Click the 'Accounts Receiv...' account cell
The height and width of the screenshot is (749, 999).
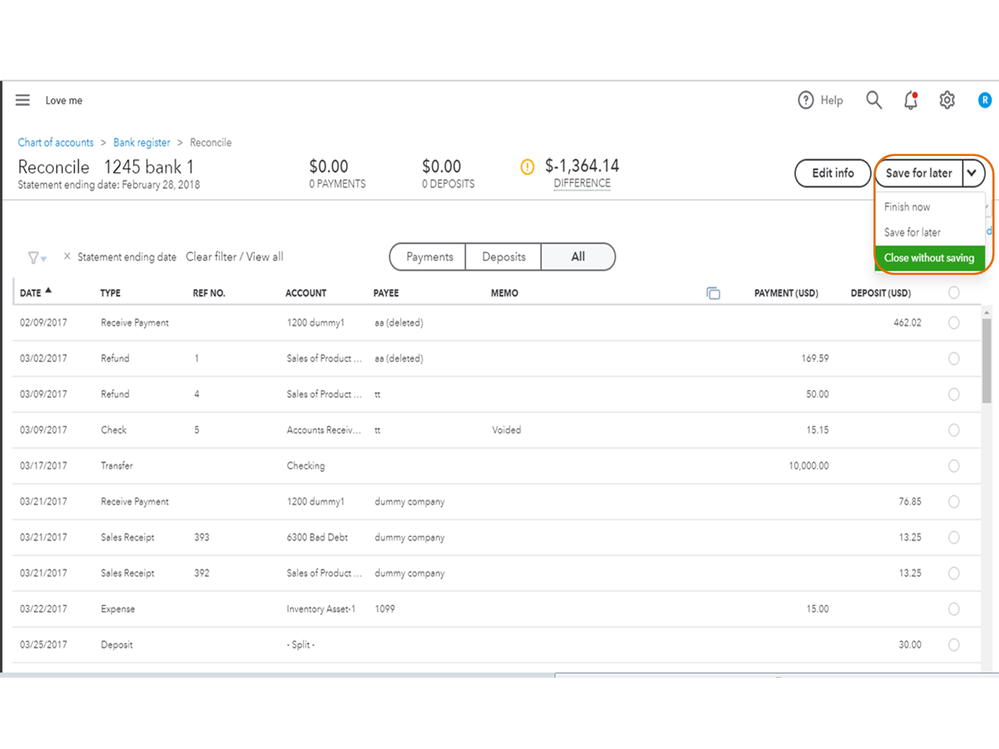324,430
